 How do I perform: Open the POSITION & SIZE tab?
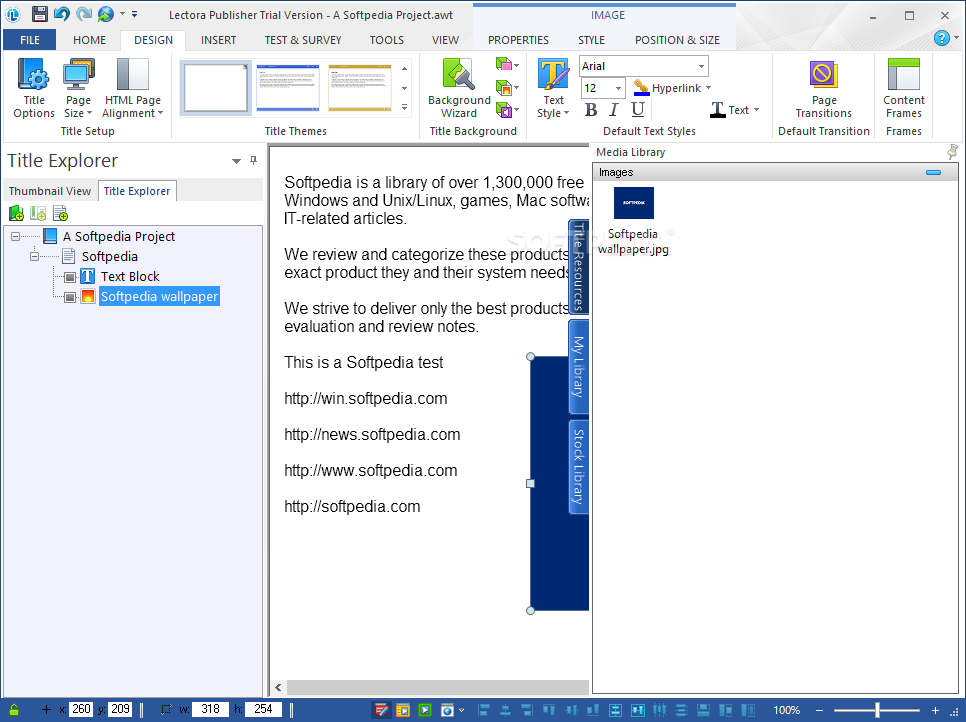tap(677, 40)
